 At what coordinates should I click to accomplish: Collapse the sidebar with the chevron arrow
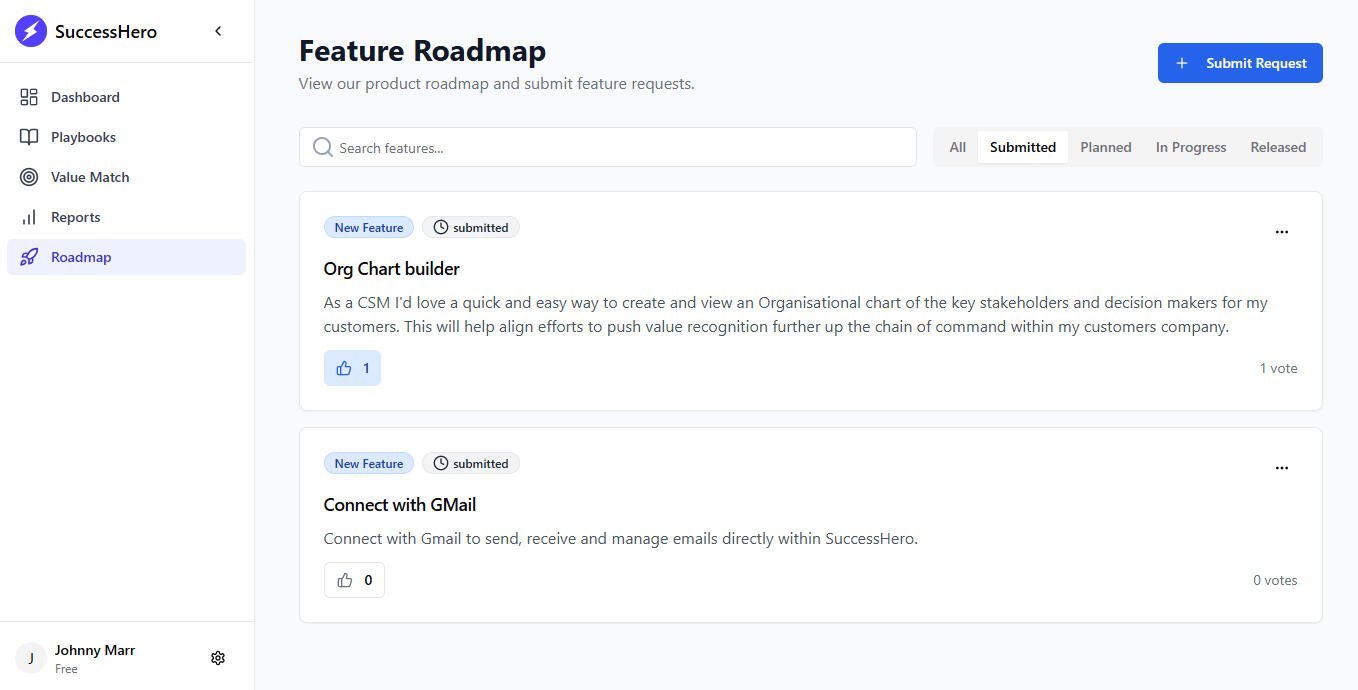coord(218,31)
